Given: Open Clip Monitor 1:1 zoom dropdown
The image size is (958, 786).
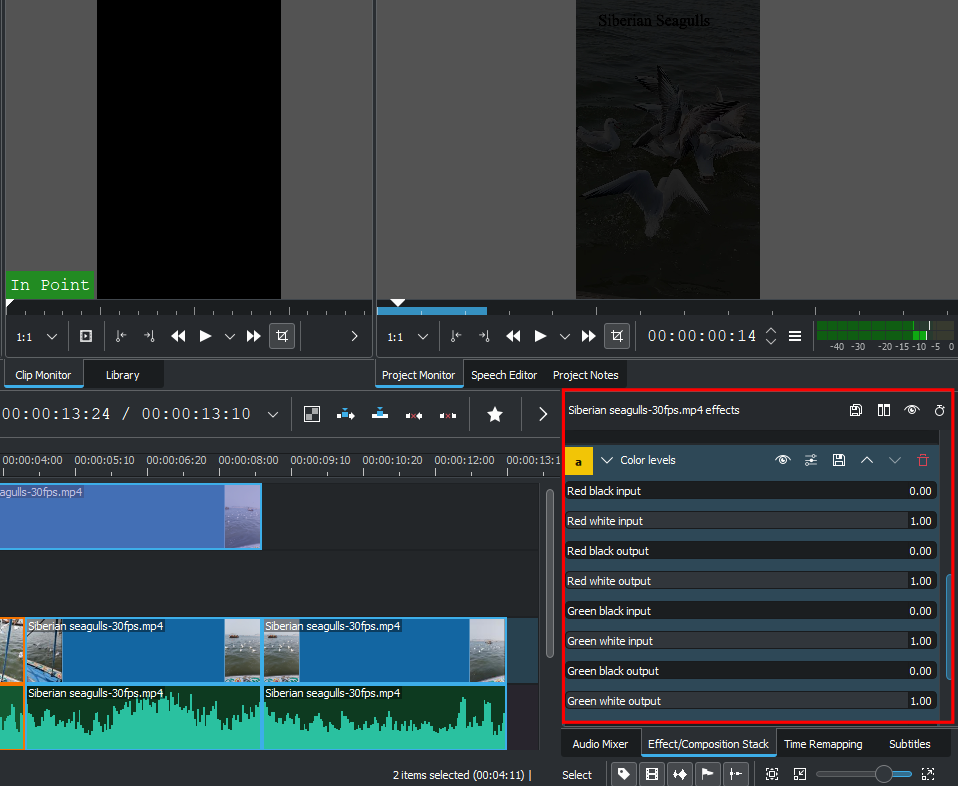Looking at the screenshot, I should tap(52, 337).
